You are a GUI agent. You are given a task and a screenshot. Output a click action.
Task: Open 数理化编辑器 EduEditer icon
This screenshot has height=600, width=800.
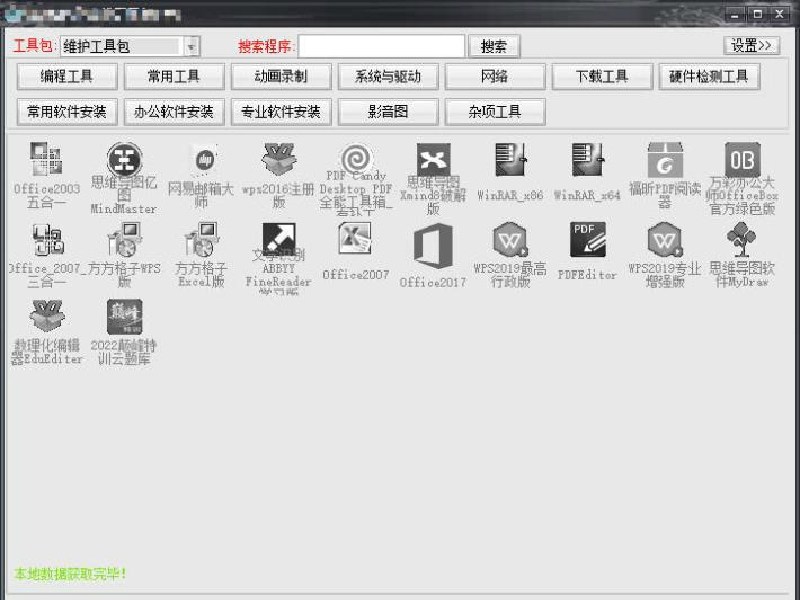point(47,316)
